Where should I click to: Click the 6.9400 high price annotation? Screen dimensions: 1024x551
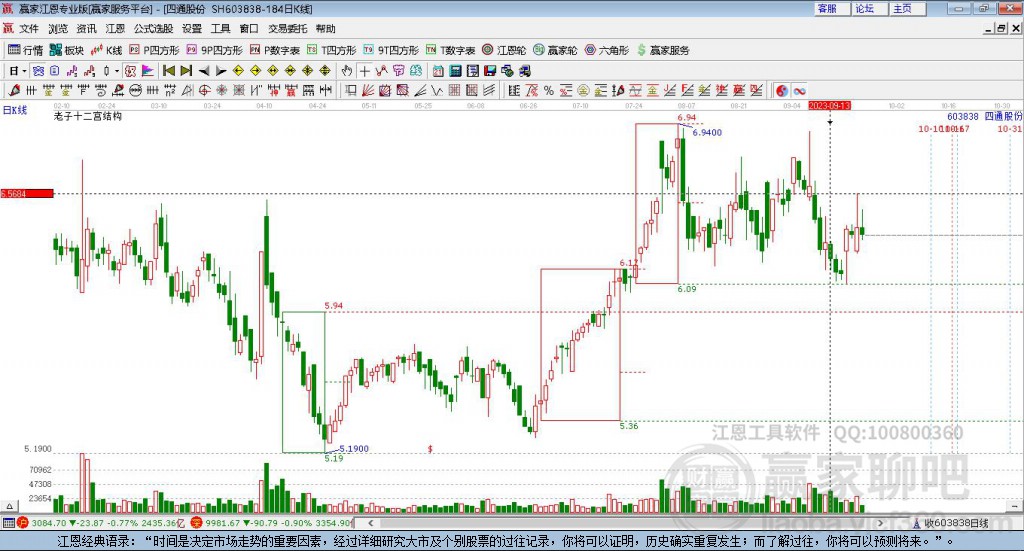pos(707,133)
